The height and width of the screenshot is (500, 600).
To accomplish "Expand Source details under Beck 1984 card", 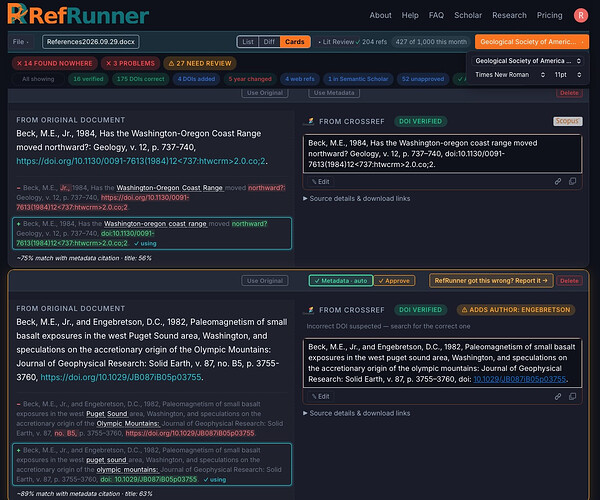I will (x=357, y=199).
